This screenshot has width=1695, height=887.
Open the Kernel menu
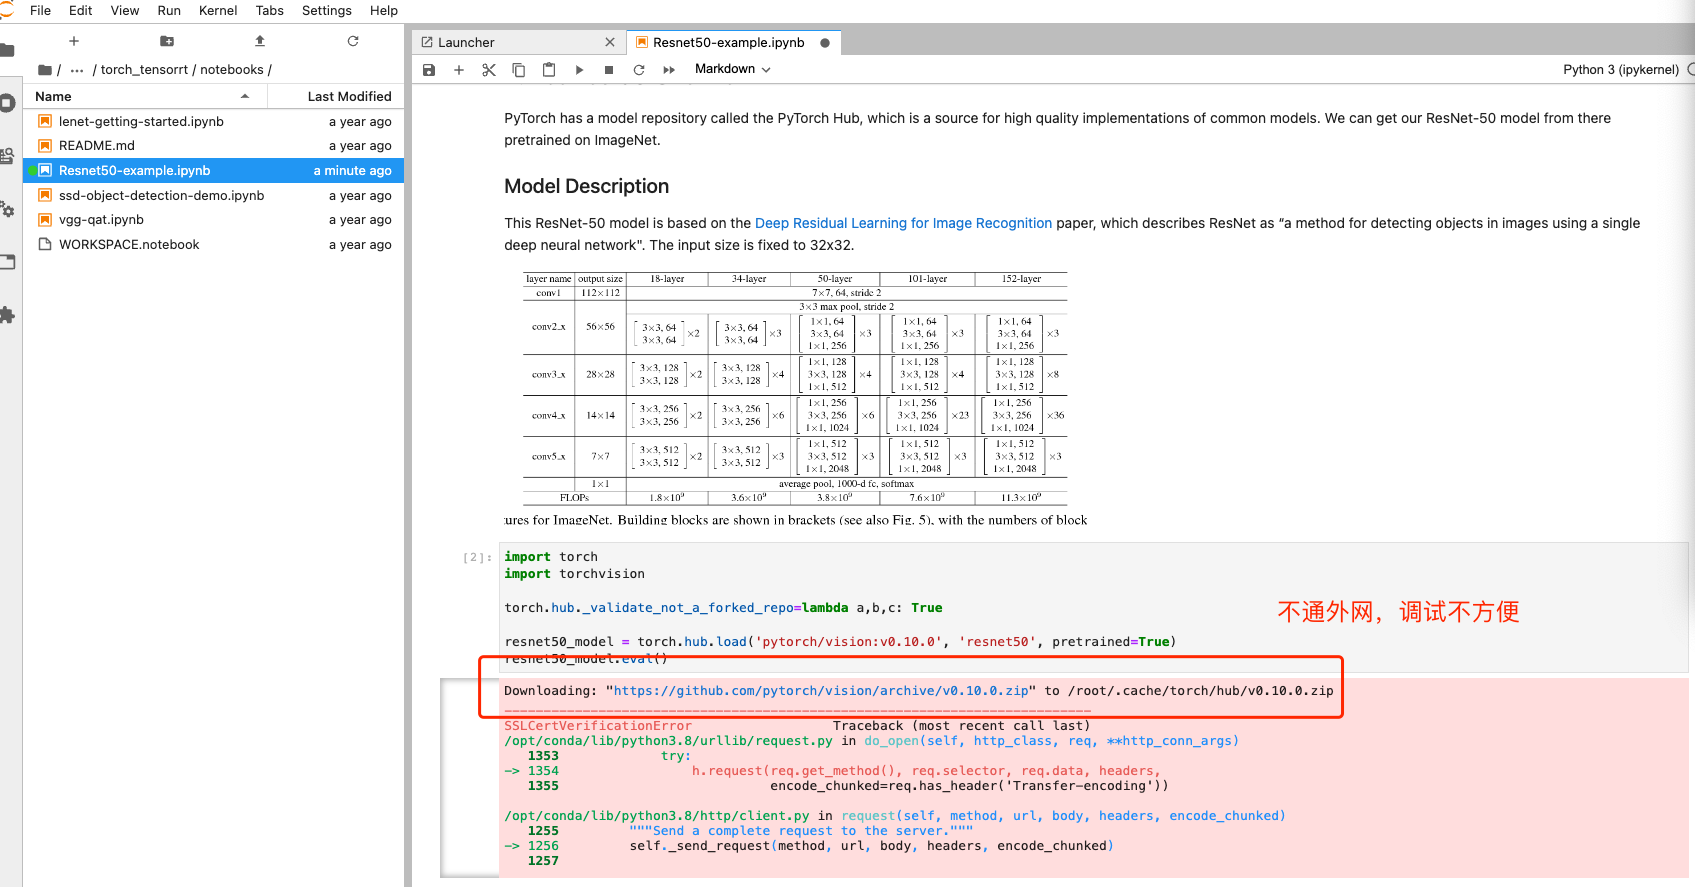click(218, 11)
